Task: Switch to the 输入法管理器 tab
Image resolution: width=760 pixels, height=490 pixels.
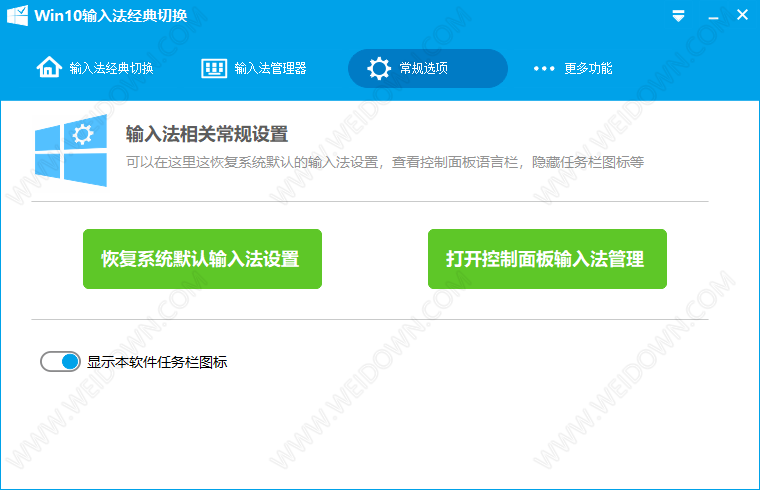Action: [254, 68]
